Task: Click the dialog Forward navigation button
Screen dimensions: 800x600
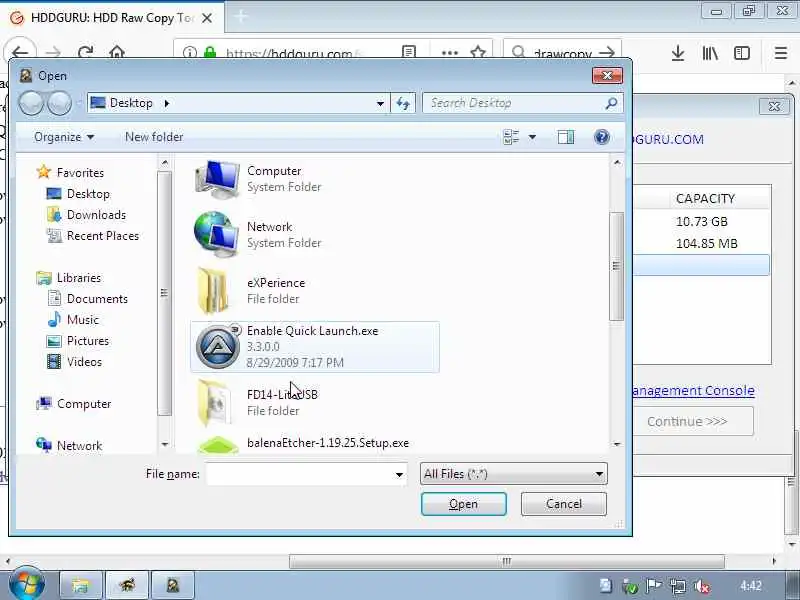Action: (x=59, y=103)
